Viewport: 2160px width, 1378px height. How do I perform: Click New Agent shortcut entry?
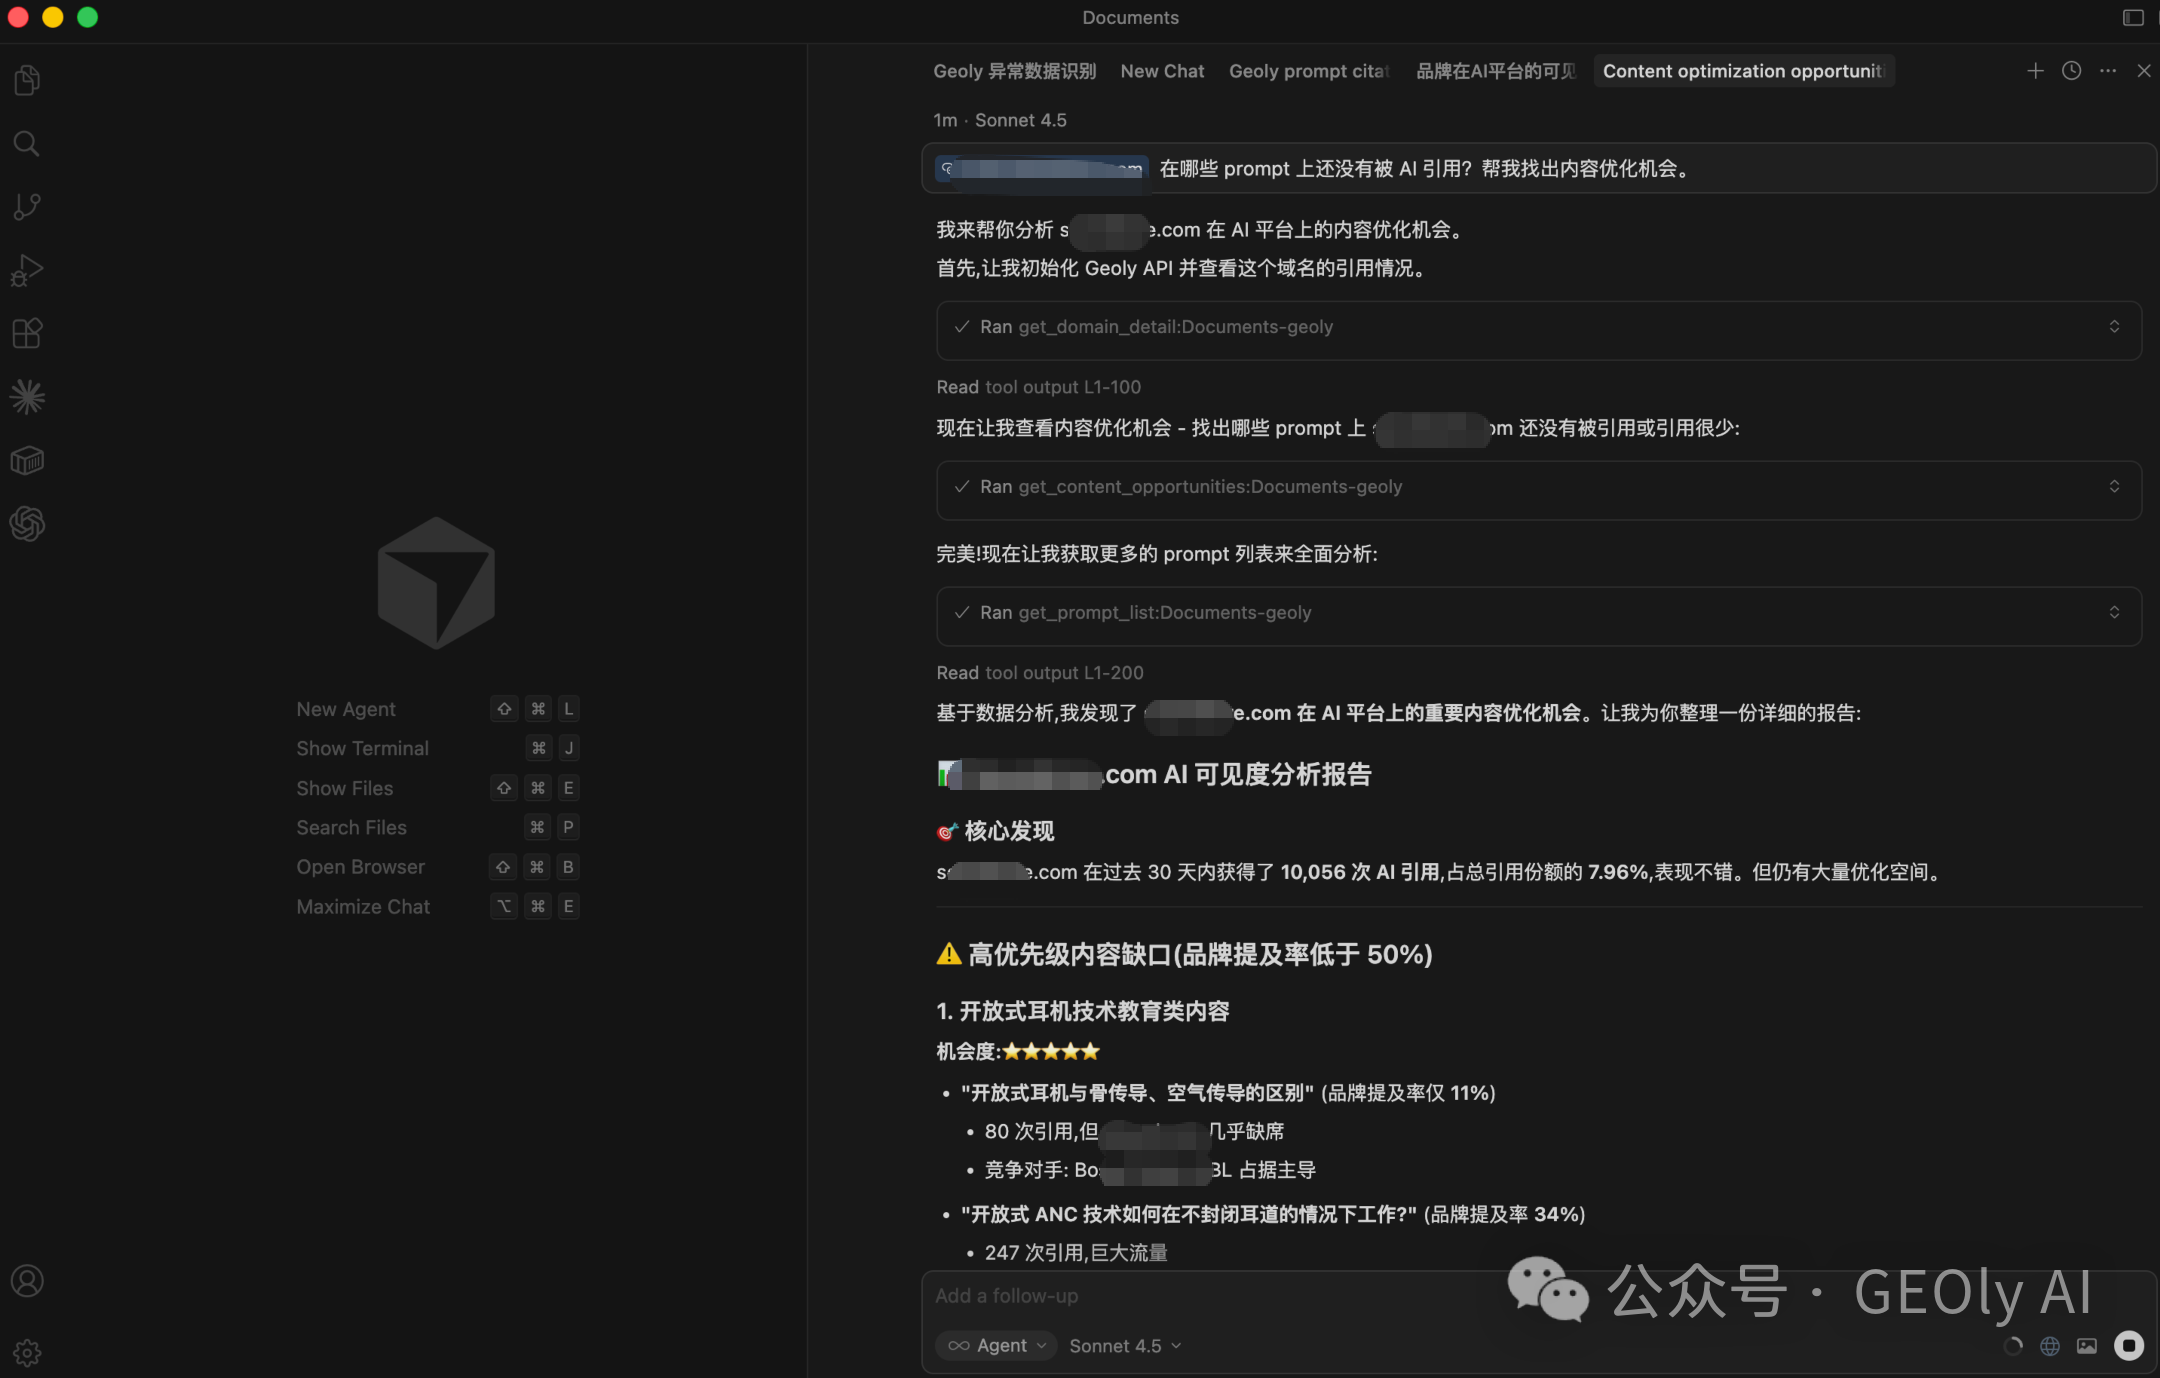(437, 709)
